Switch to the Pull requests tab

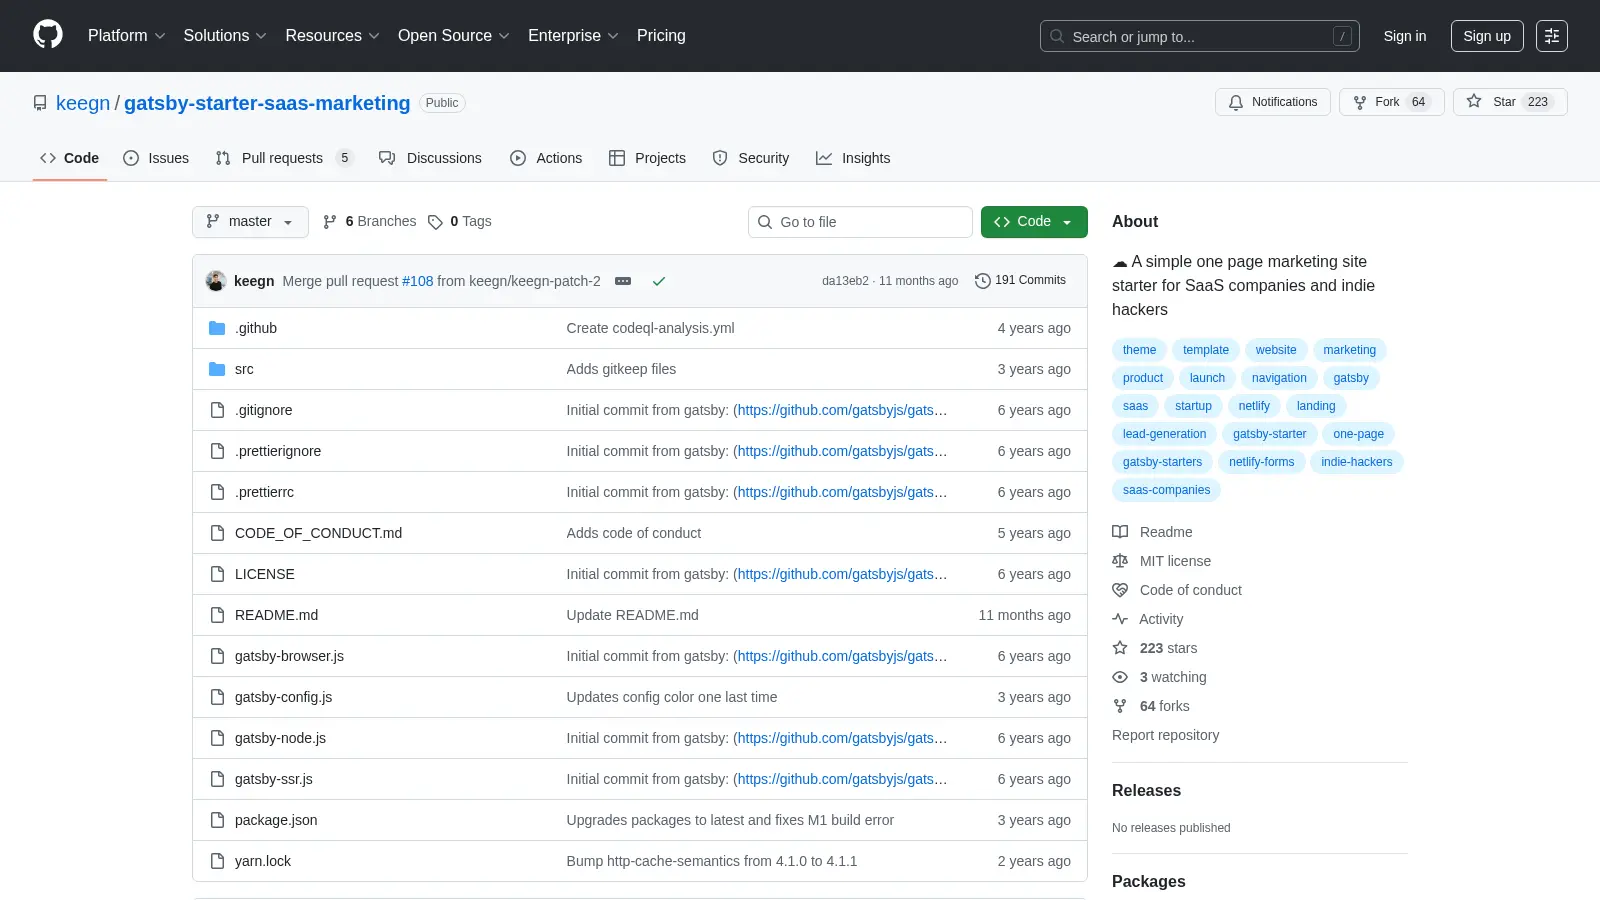tap(284, 158)
